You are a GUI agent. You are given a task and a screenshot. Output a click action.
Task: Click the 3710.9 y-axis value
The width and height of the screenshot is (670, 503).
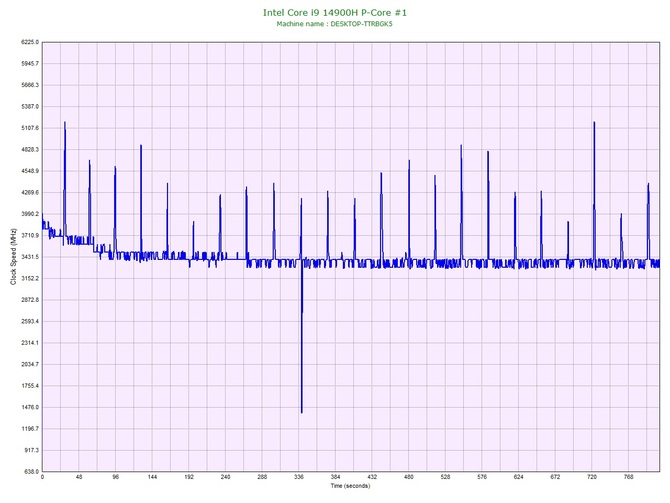click(x=30, y=235)
